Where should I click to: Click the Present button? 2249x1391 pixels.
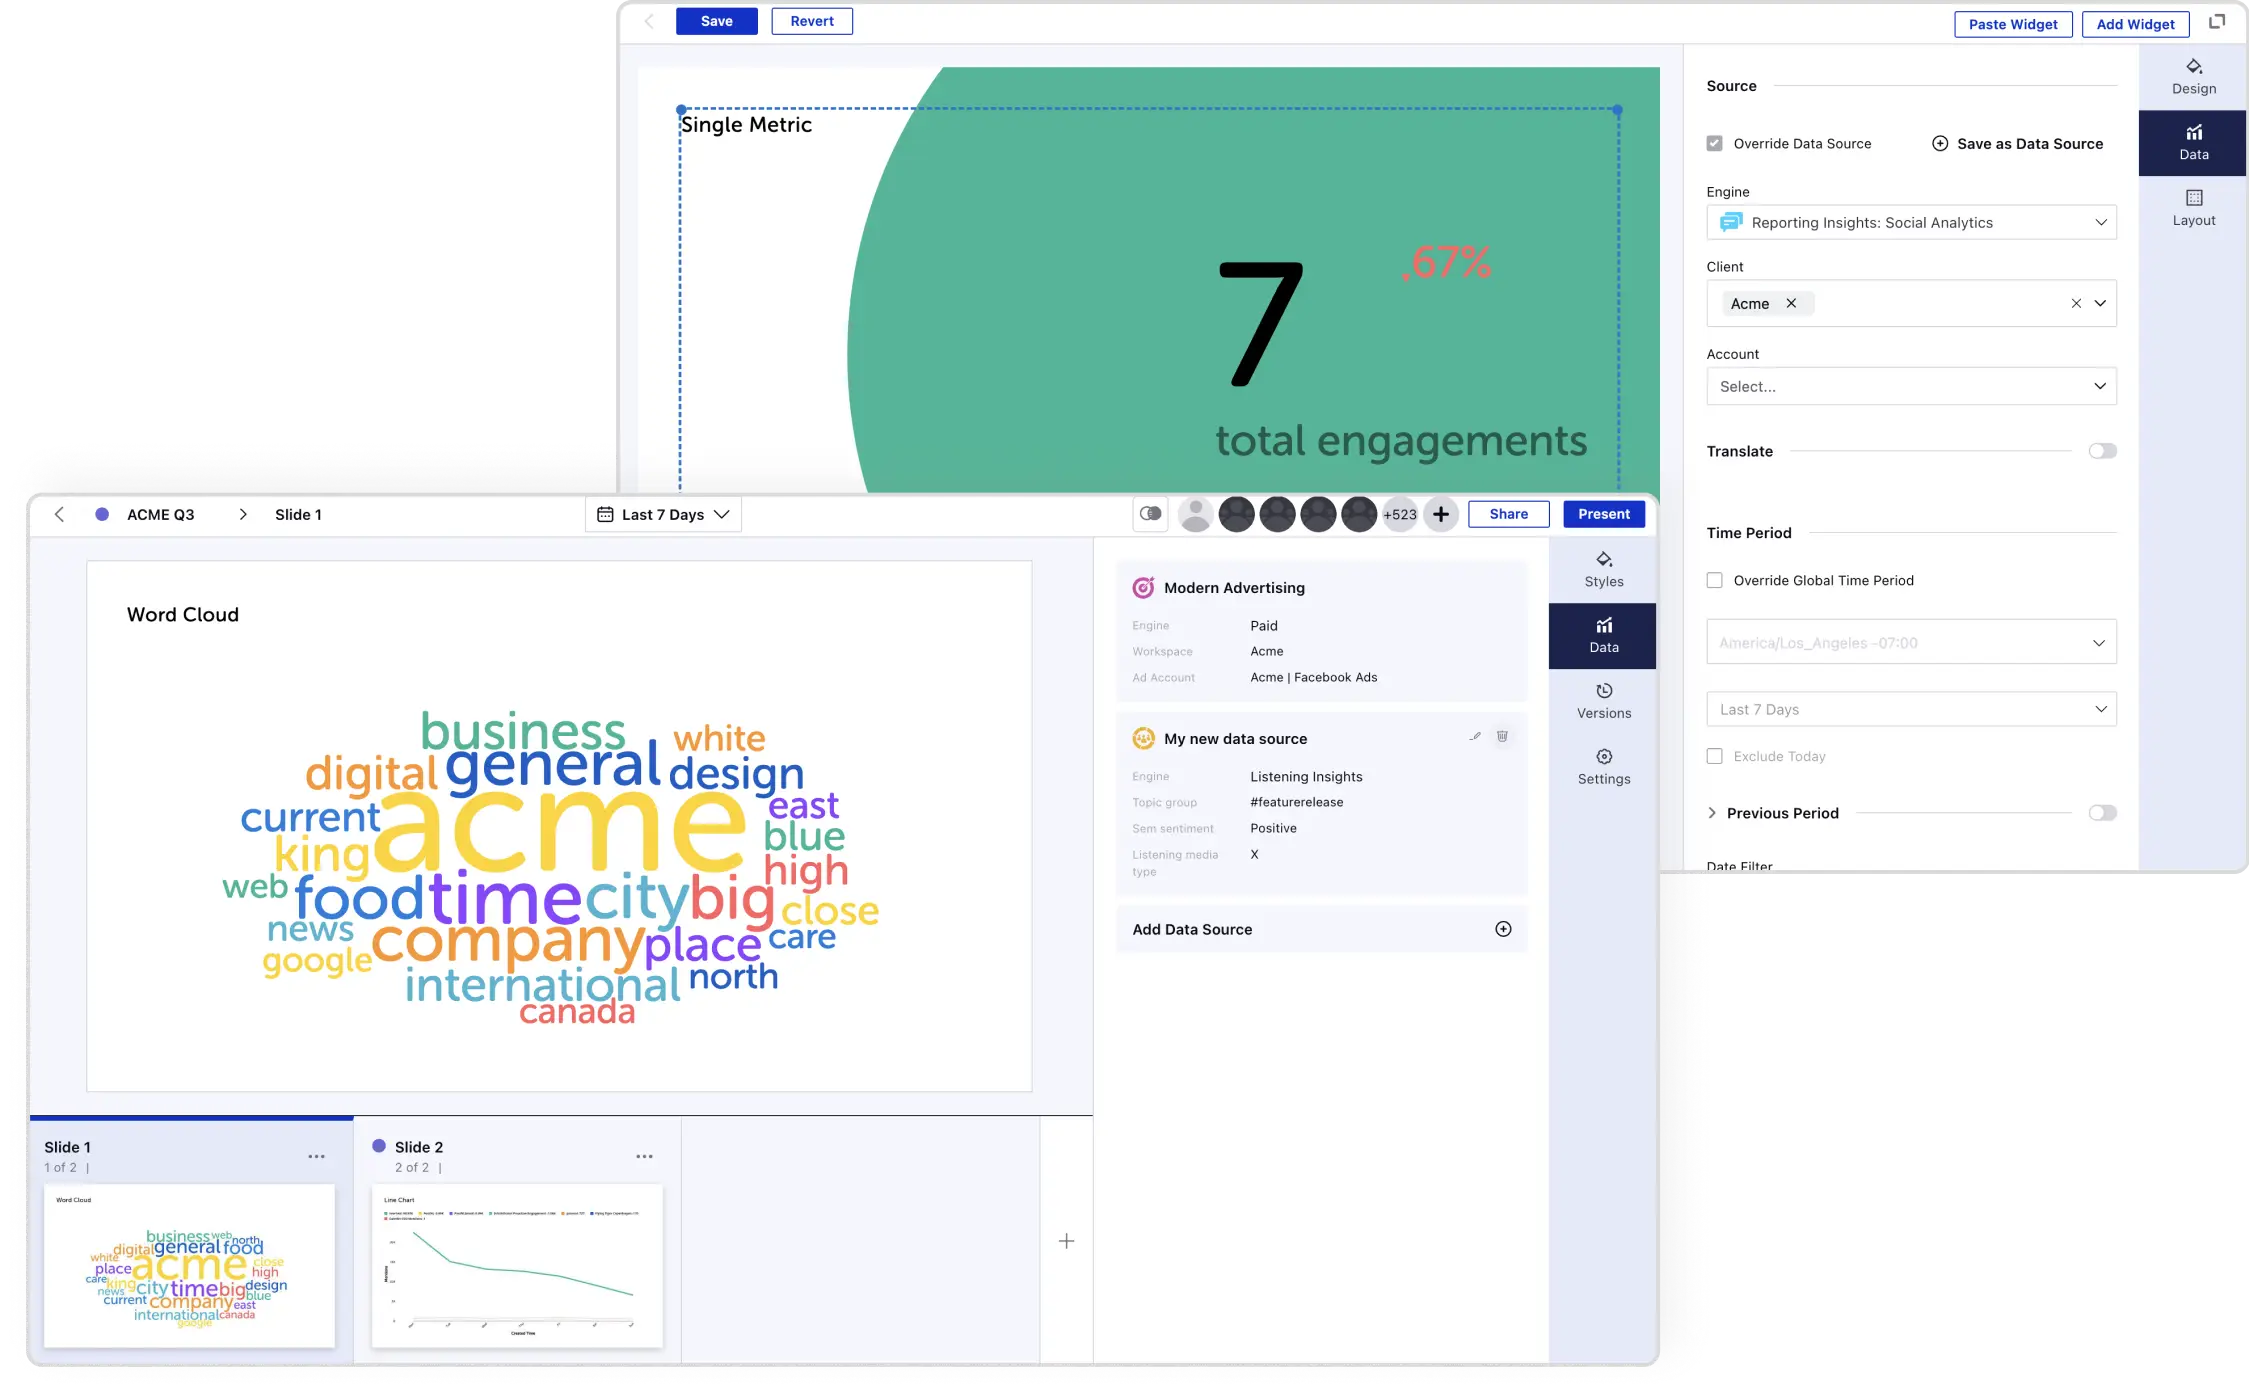click(x=1603, y=514)
